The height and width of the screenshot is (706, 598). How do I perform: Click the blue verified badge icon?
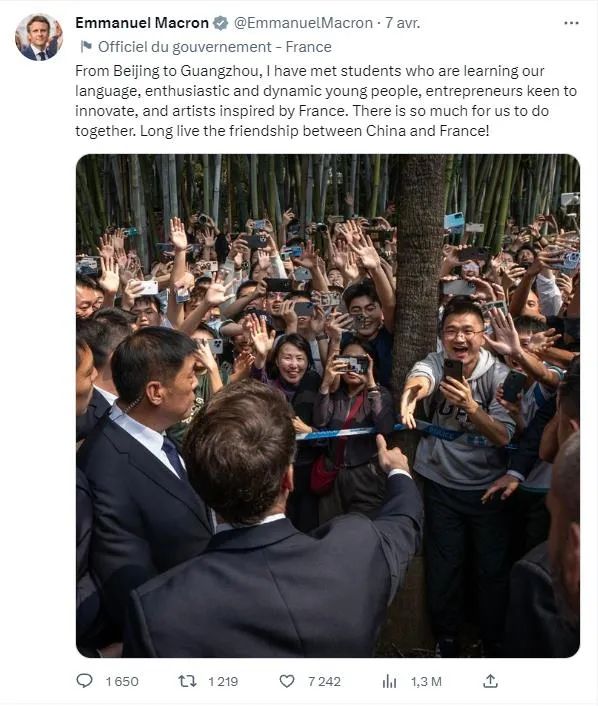220,23
